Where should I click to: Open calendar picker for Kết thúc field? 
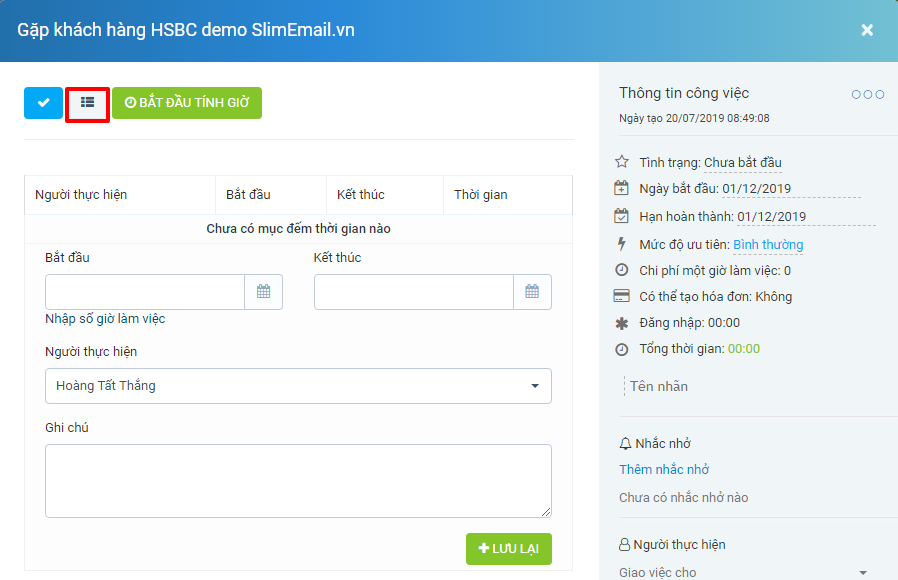[x=532, y=292]
